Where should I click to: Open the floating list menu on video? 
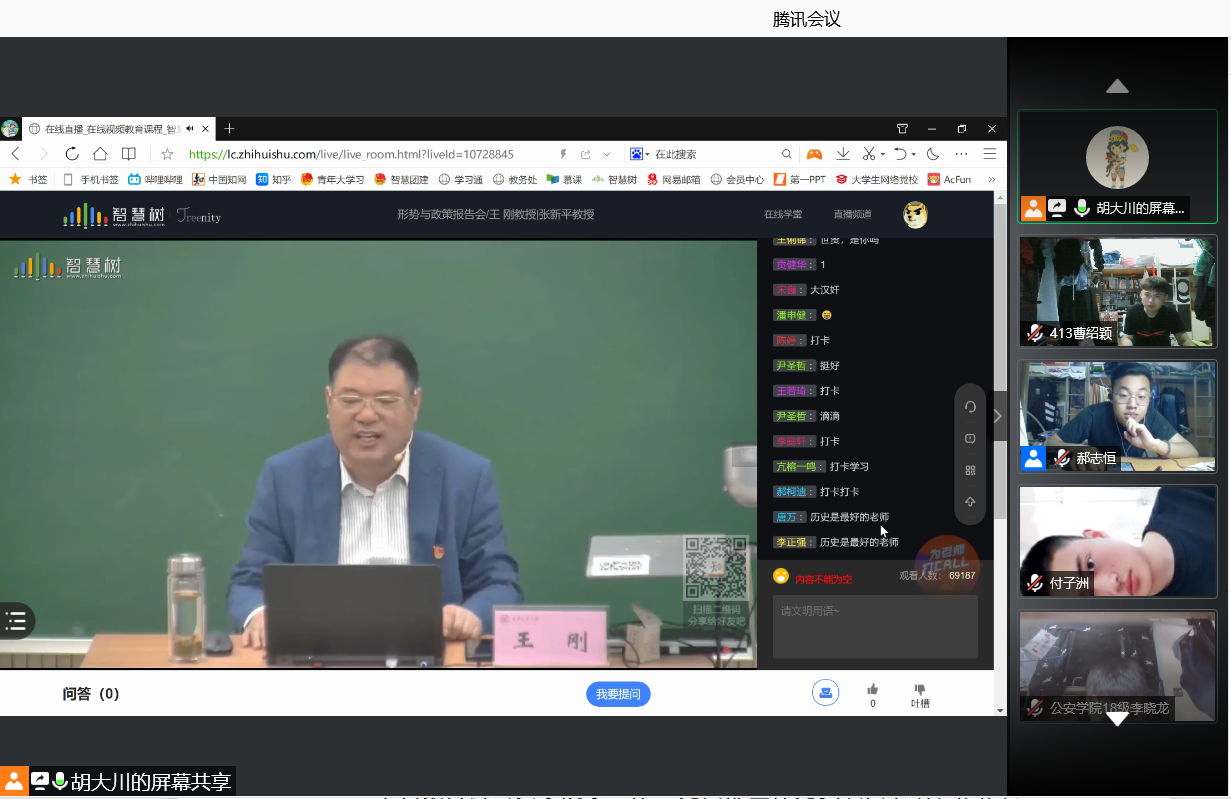[x=16, y=621]
